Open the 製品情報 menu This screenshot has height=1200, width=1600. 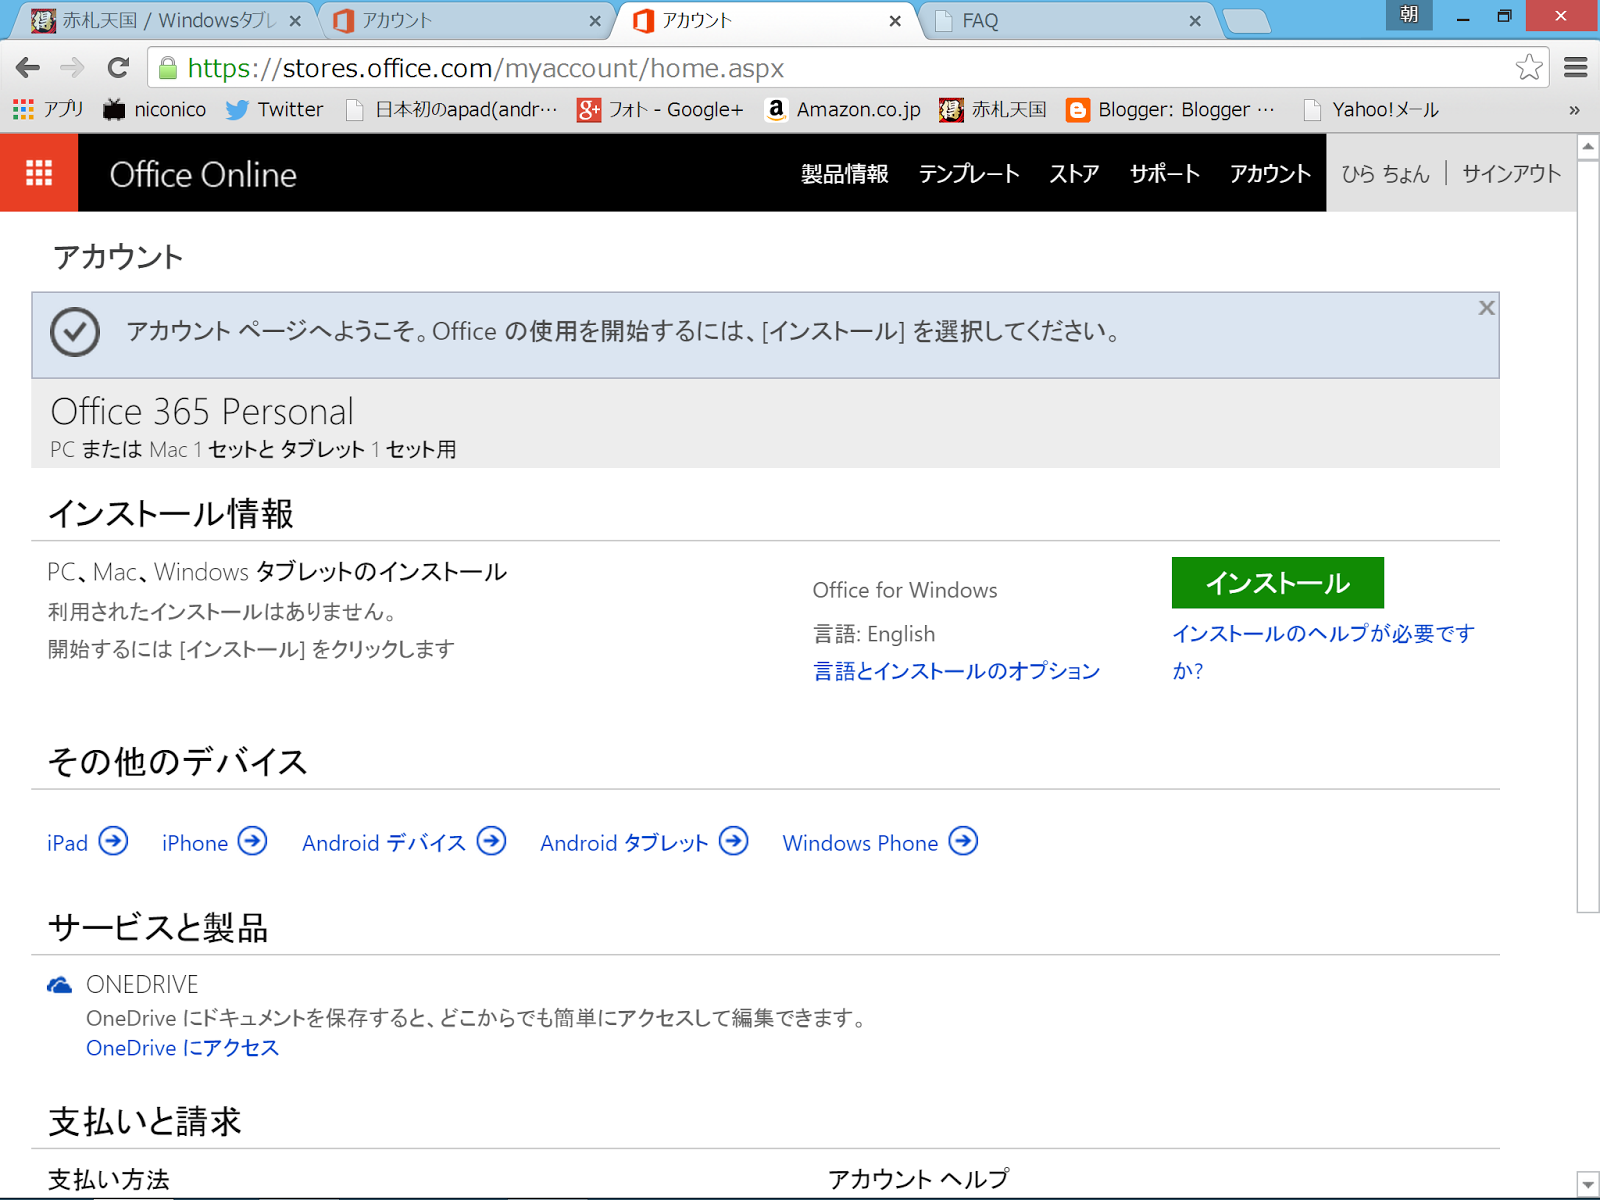click(x=845, y=174)
